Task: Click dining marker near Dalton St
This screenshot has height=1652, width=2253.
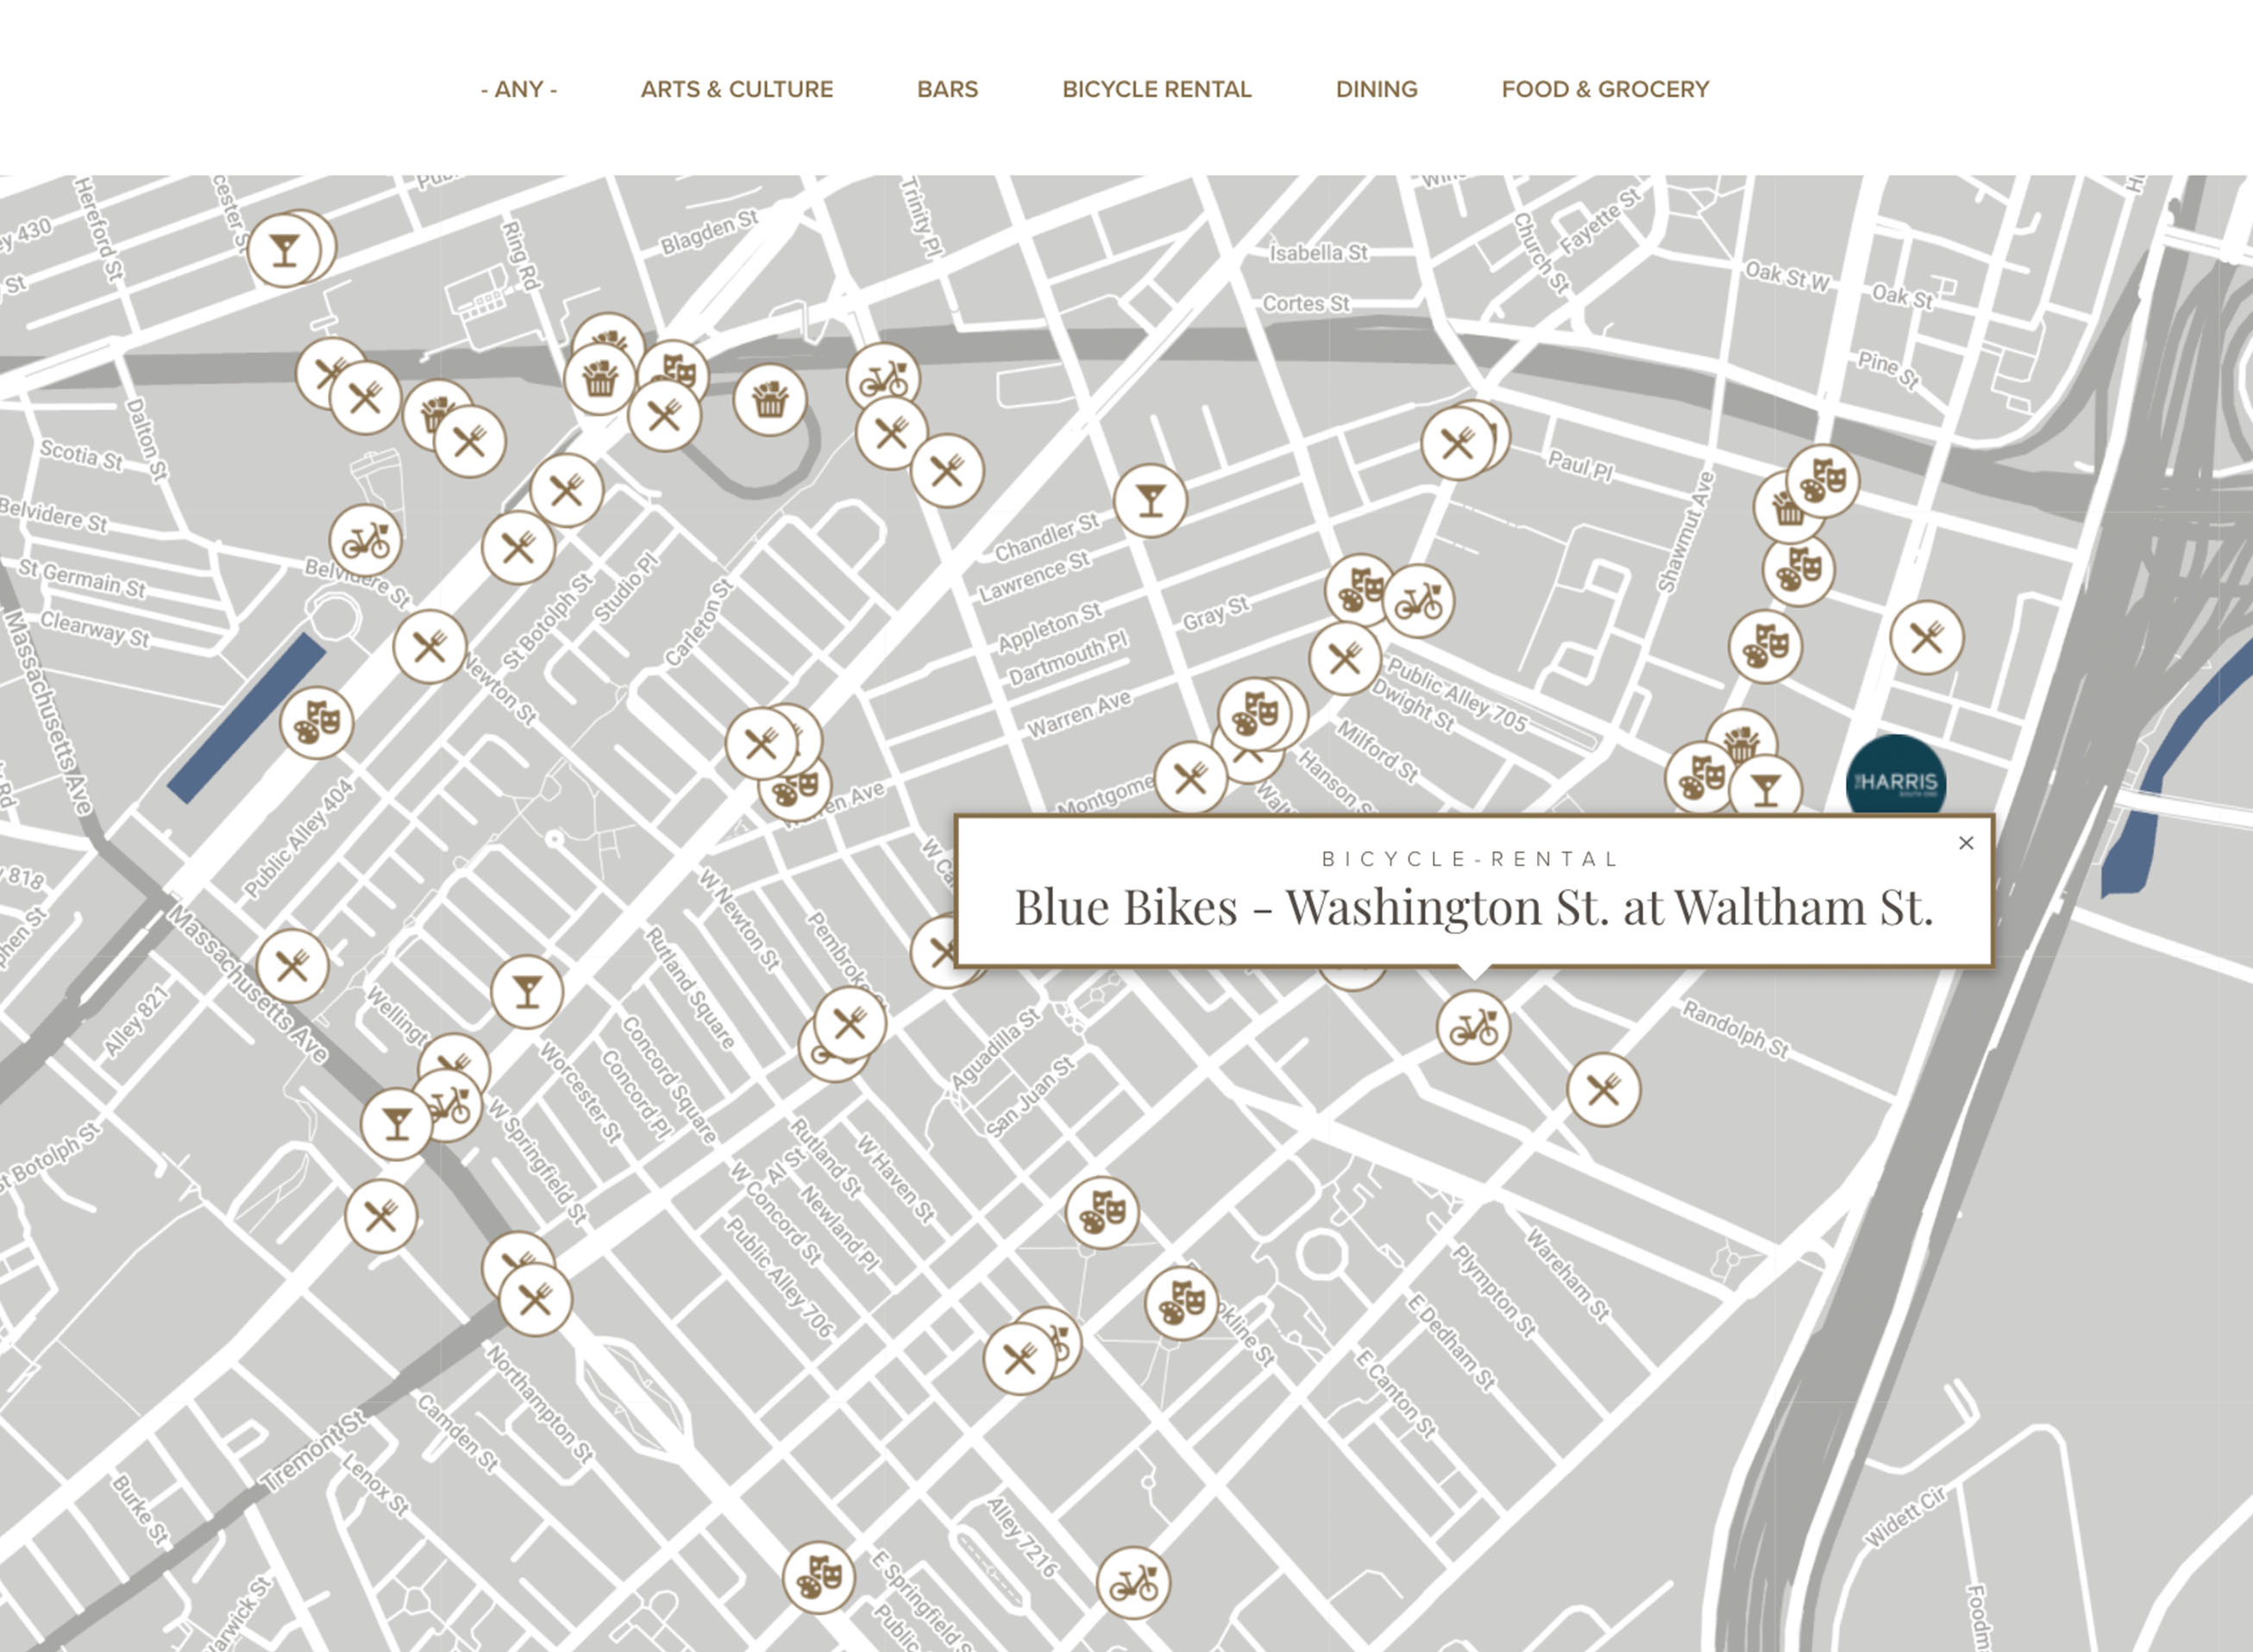Action: tap(365, 398)
